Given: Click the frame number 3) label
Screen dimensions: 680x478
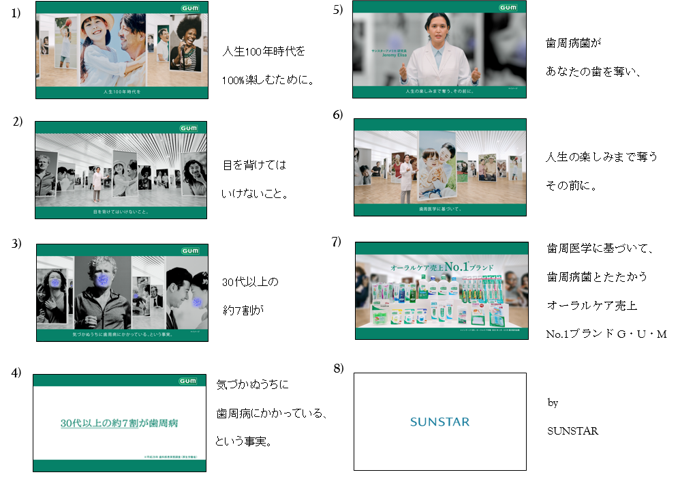Looking at the screenshot, I should (16, 243).
